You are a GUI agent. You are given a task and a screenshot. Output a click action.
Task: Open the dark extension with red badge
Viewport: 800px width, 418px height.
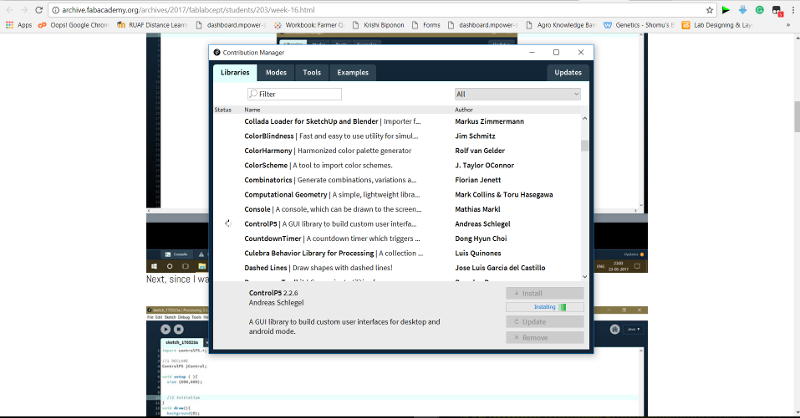point(777,10)
